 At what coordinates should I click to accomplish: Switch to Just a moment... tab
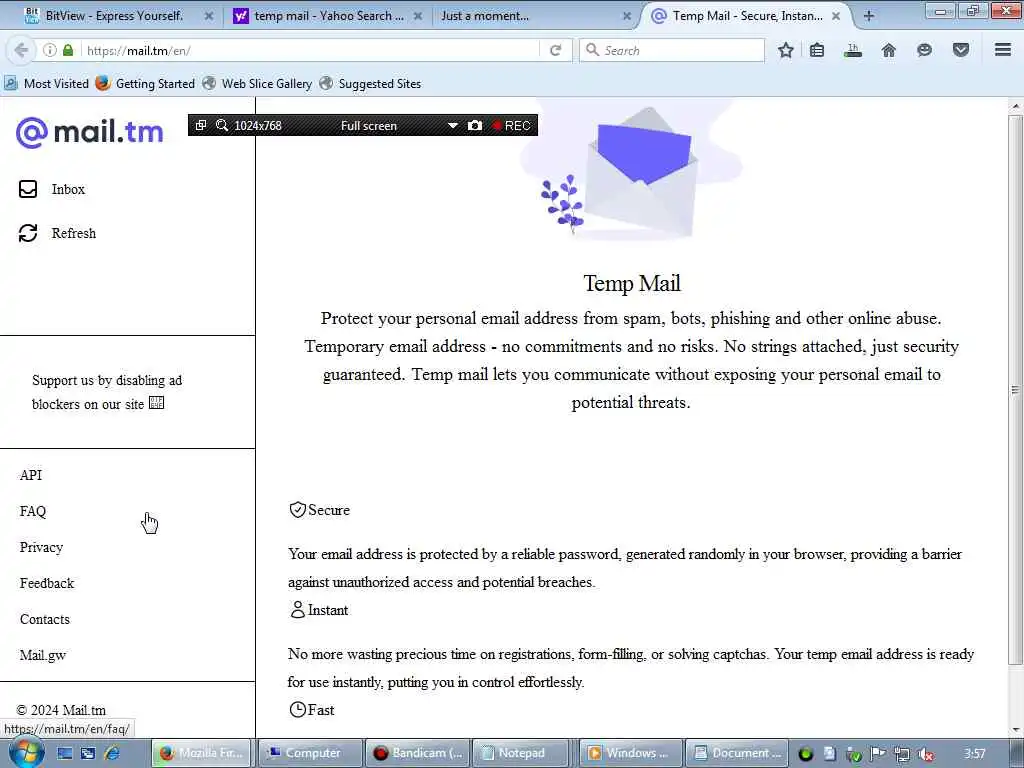click(x=485, y=16)
